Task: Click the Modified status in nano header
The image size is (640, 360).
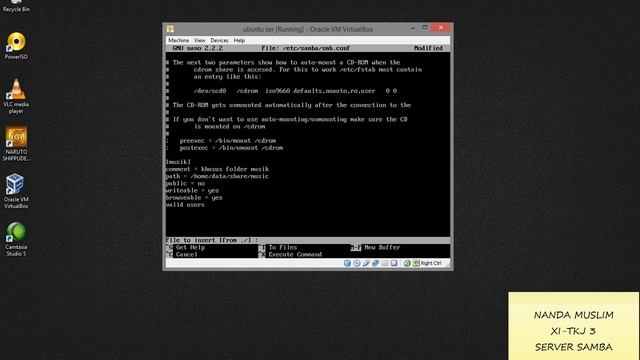Action: pos(428,48)
